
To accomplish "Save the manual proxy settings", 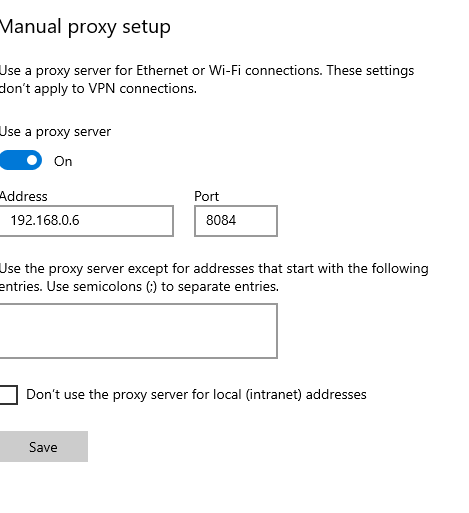I will (x=44, y=447).
